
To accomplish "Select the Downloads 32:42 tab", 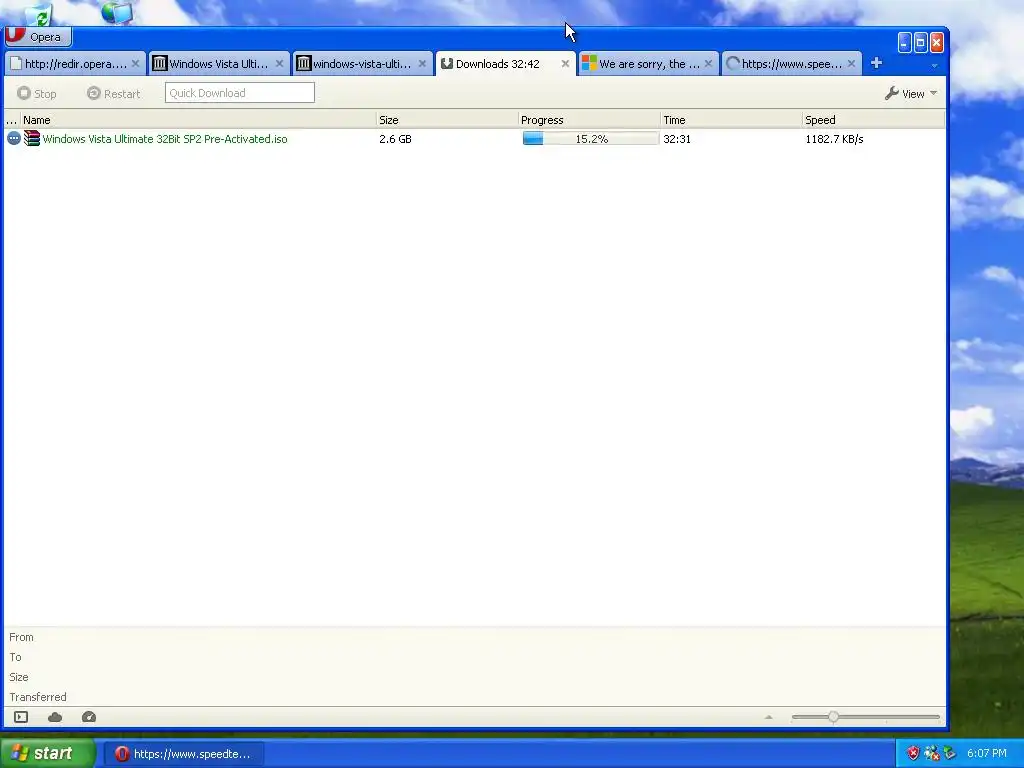I will coord(498,64).
